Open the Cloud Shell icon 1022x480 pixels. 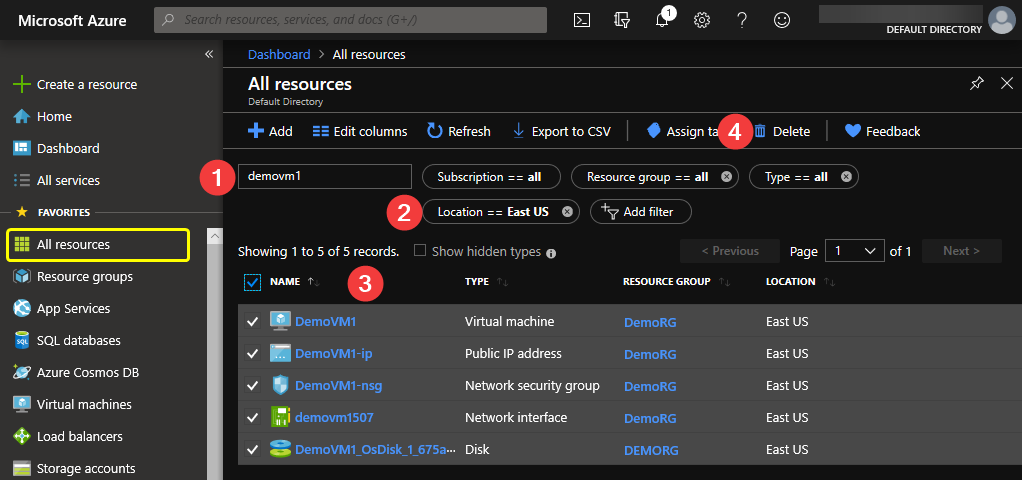[582, 20]
